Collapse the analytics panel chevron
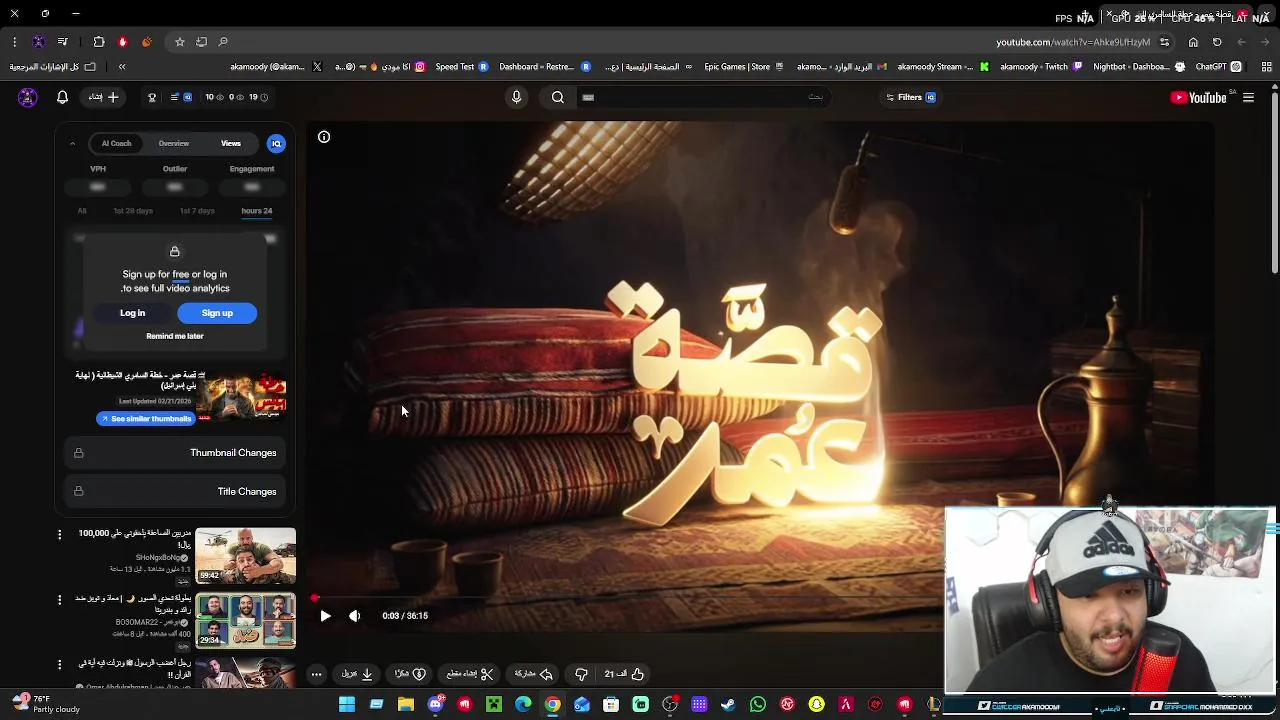This screenshot has height=720, width=1280. pyautogui.click(x=72, y=143)
